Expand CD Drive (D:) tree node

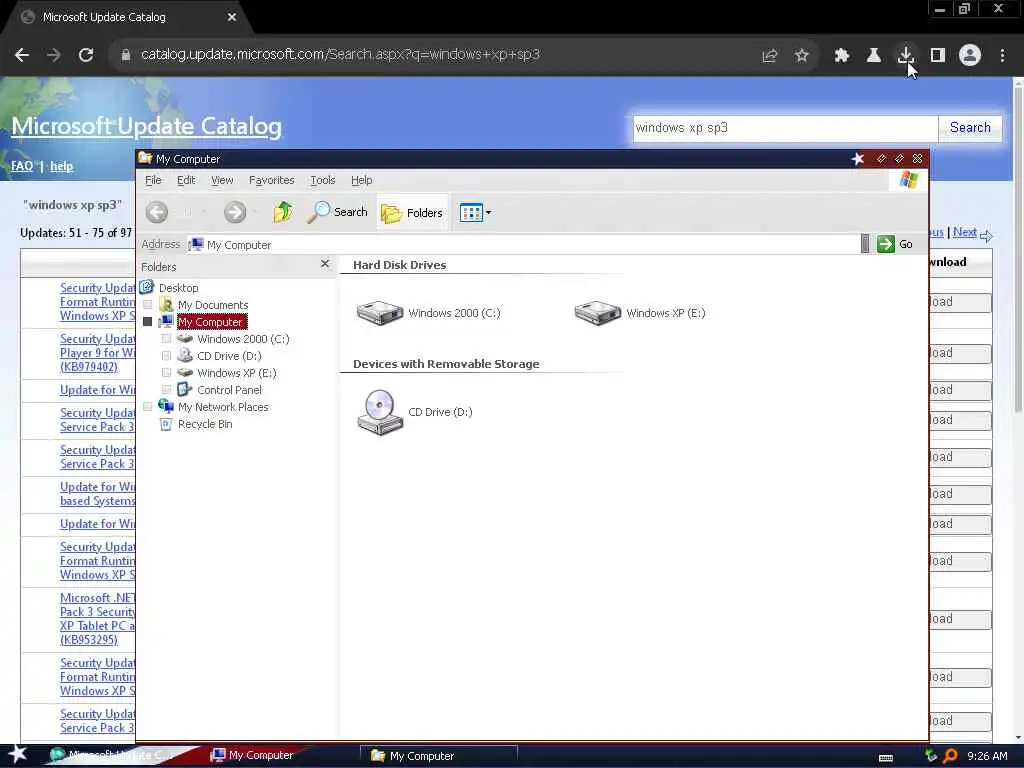[x=167, y=356]
